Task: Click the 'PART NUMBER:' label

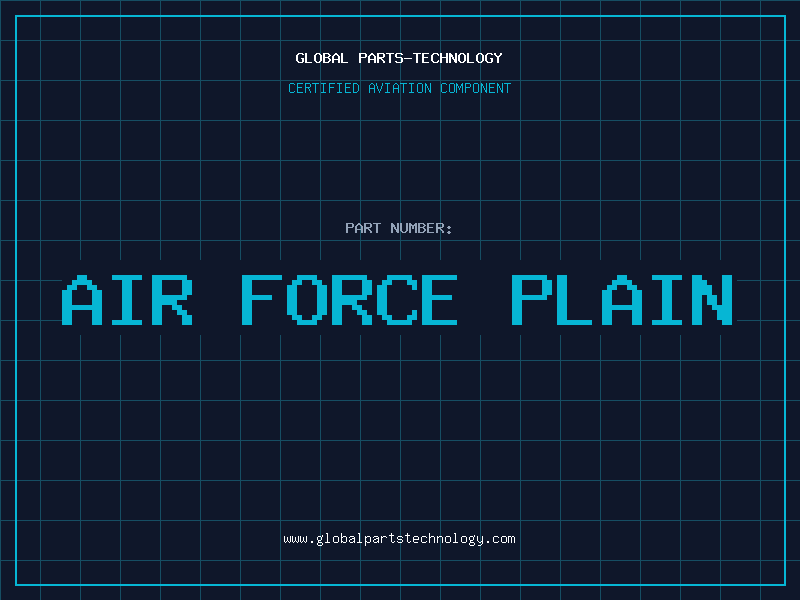Action: click(x=399, y=228)
